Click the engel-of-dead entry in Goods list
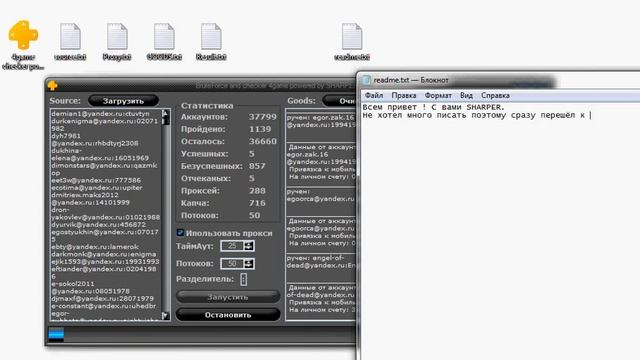The width and height of the screenshot is (640, 360). (x=321, y=262)
